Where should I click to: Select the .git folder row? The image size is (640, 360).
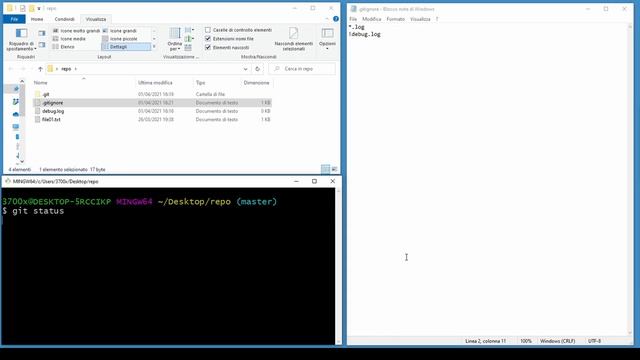pos(152,94)
